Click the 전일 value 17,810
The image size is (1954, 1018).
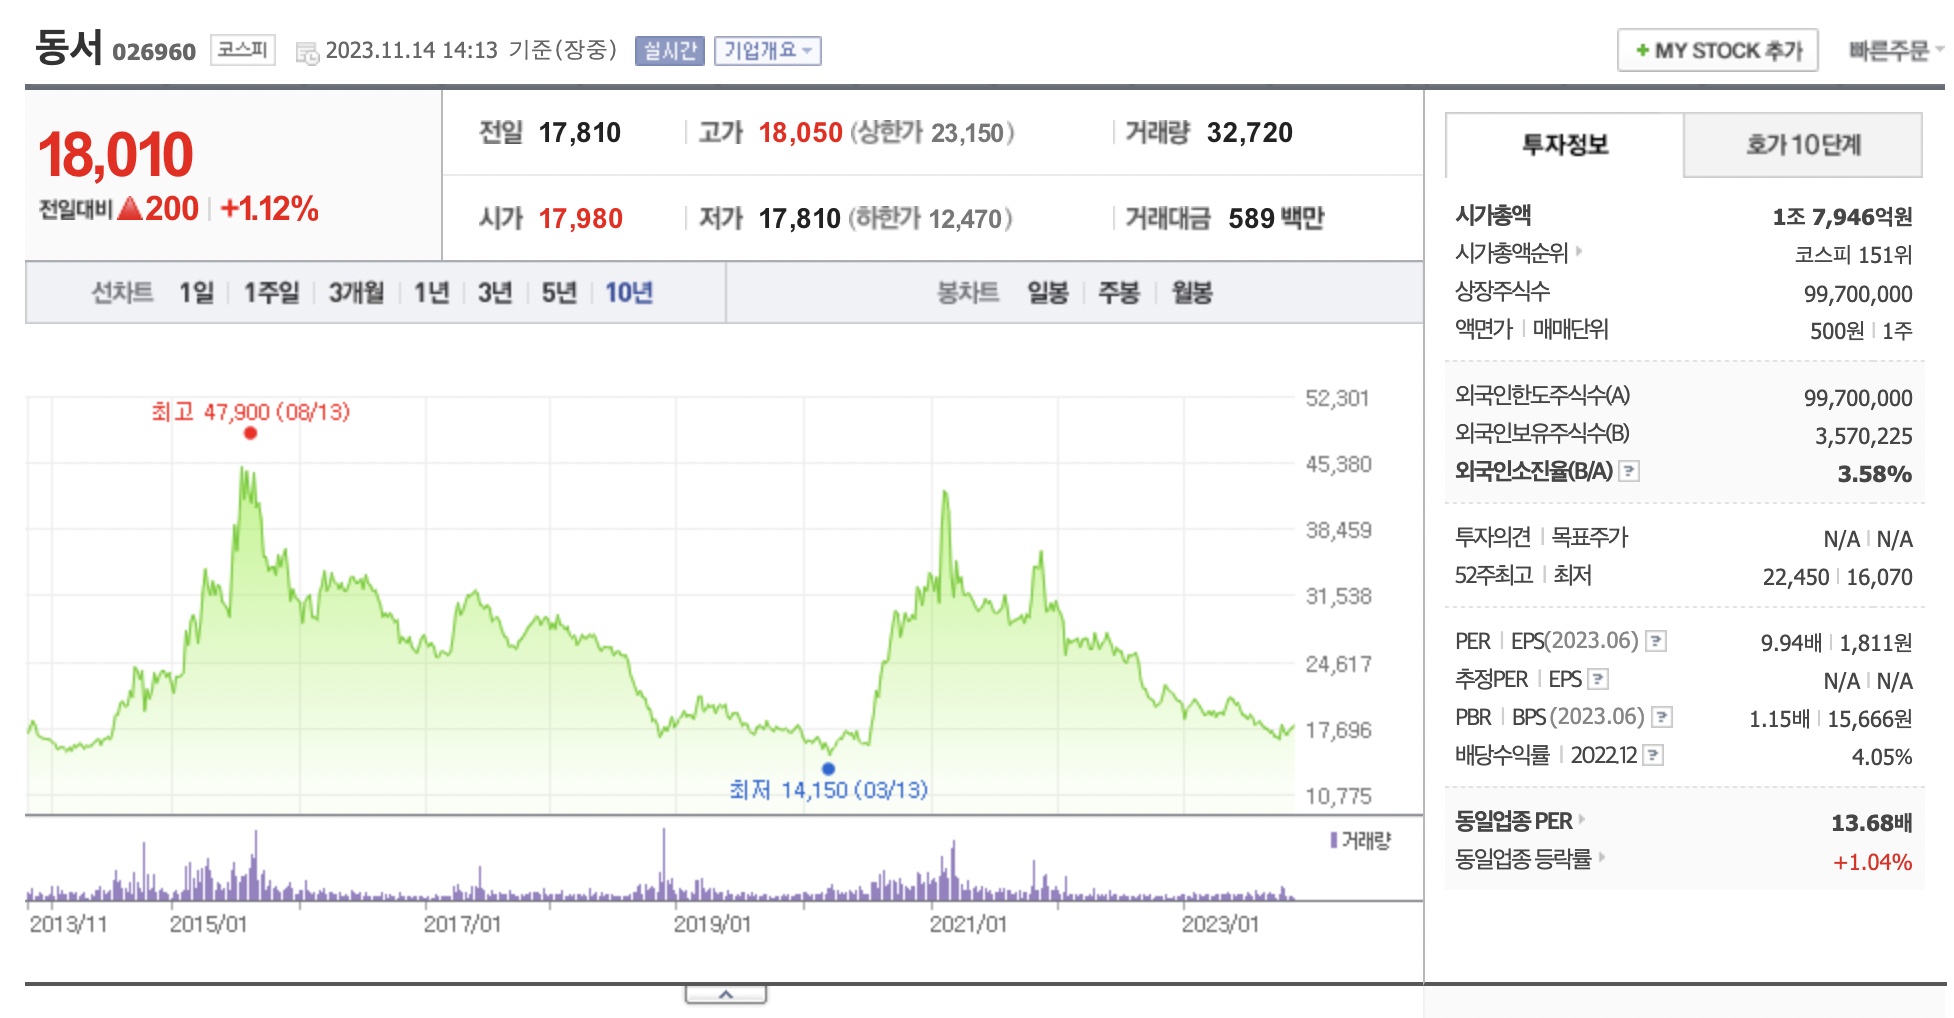click(x=580, y=132)
